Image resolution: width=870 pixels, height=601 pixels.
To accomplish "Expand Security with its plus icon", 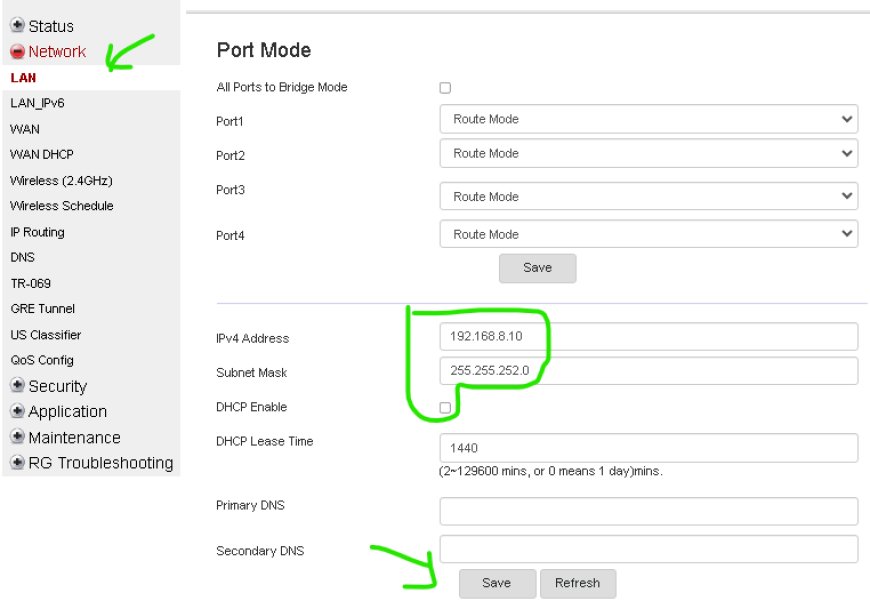I will [x=17, y=385].
